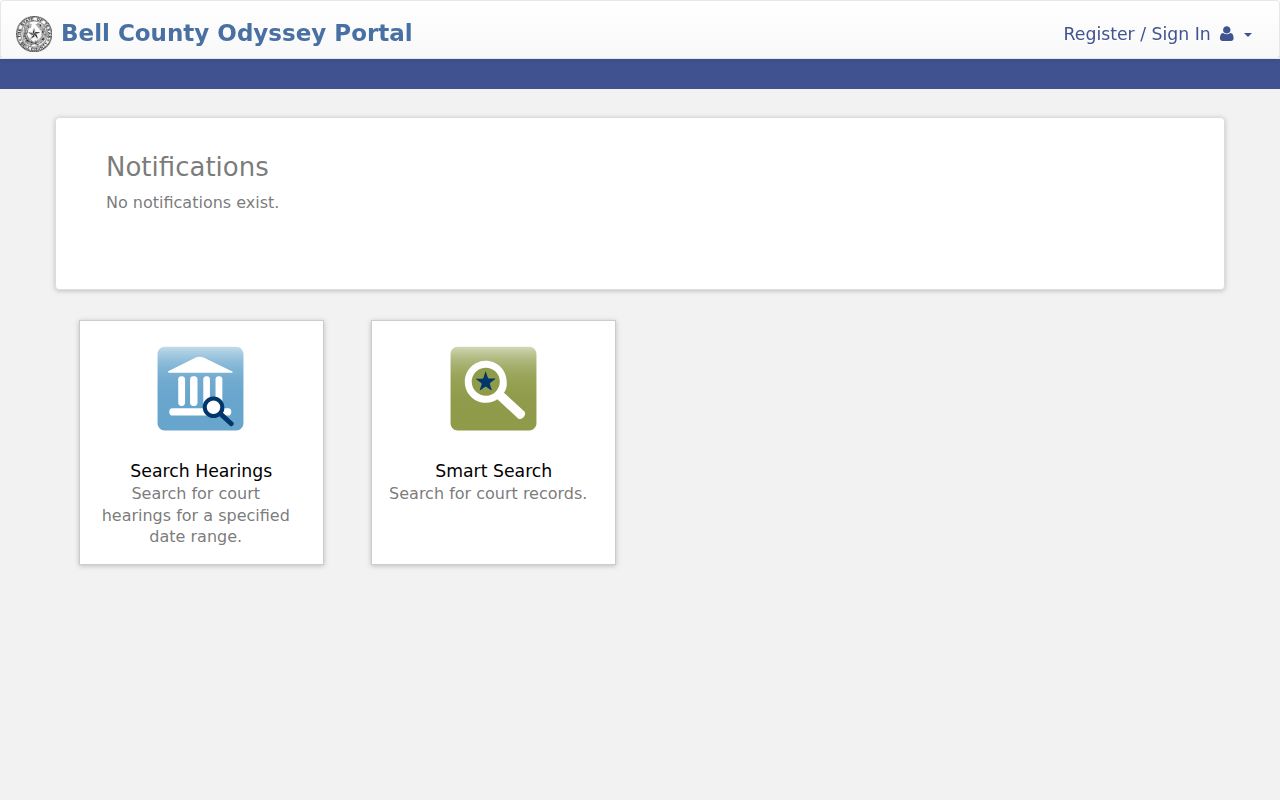Image resolution: width=1280 pixels, height=800 pixels.
Task: Select the Notifications heading
Action: coord(187,167)
